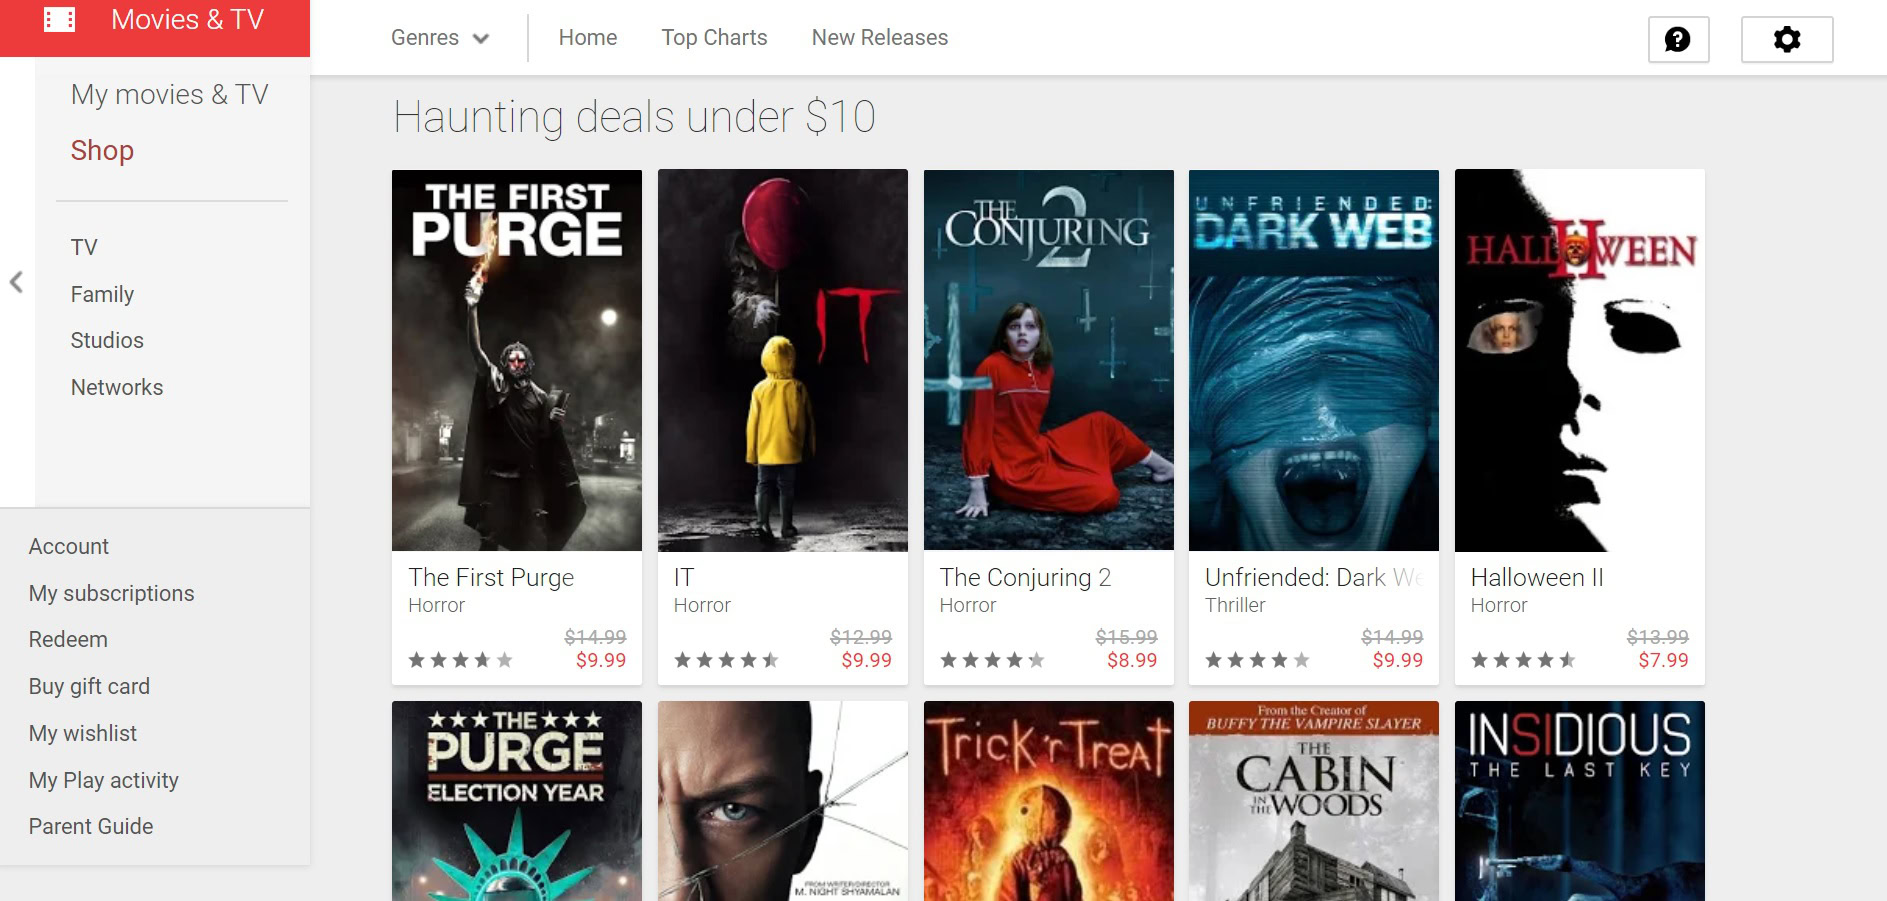Open Unfriended: Dark Web poster
The width and height of the screenshot is (1887, 901).
click(1314, 360)
